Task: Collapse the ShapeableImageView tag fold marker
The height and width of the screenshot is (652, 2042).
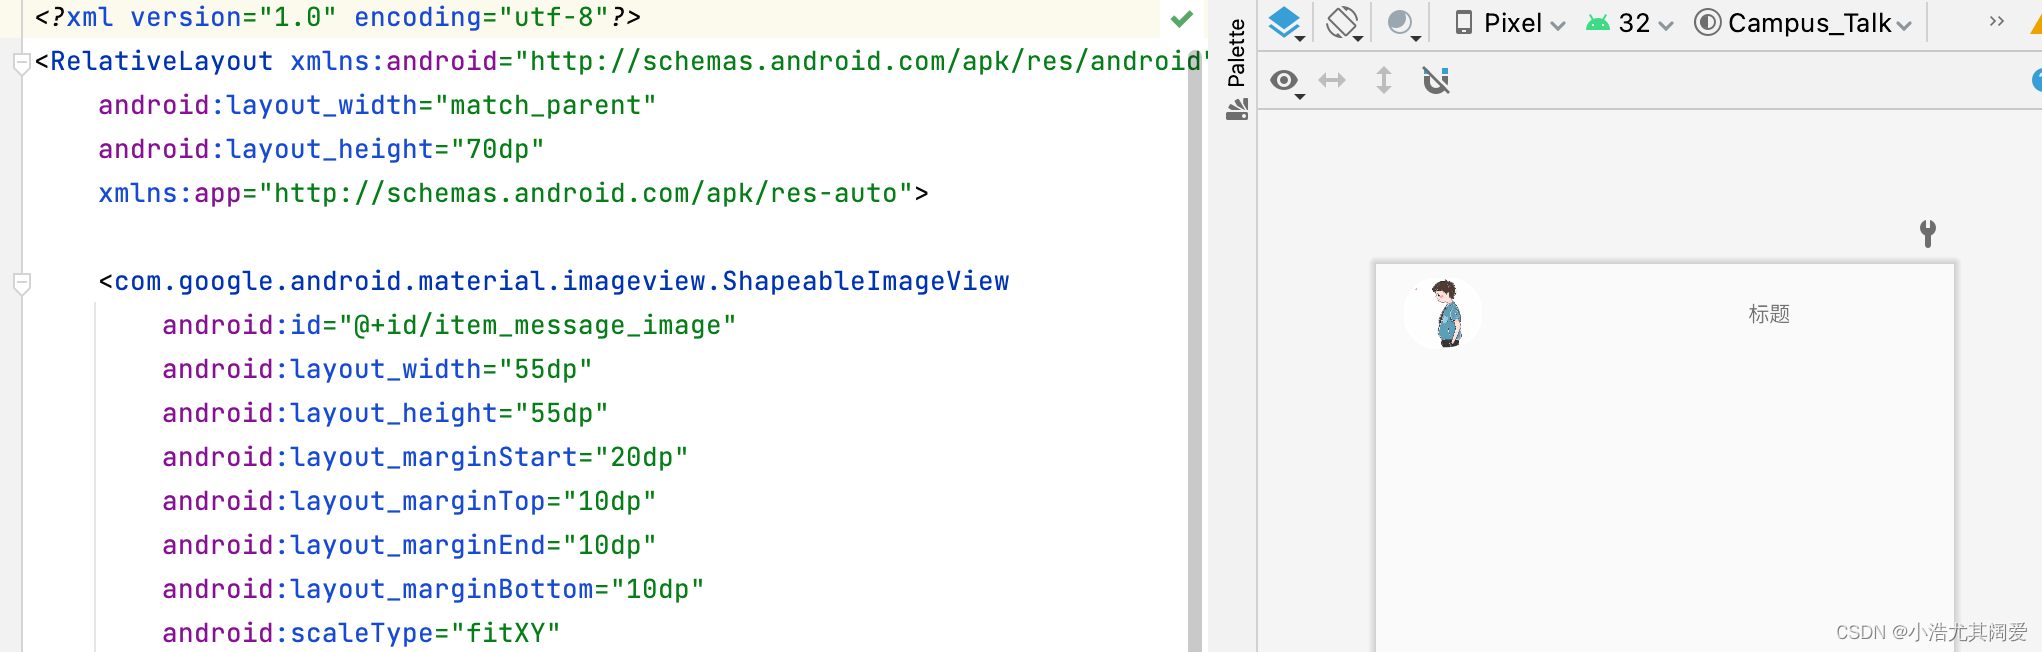Action: pyautogui.click(x=22, y=283)
